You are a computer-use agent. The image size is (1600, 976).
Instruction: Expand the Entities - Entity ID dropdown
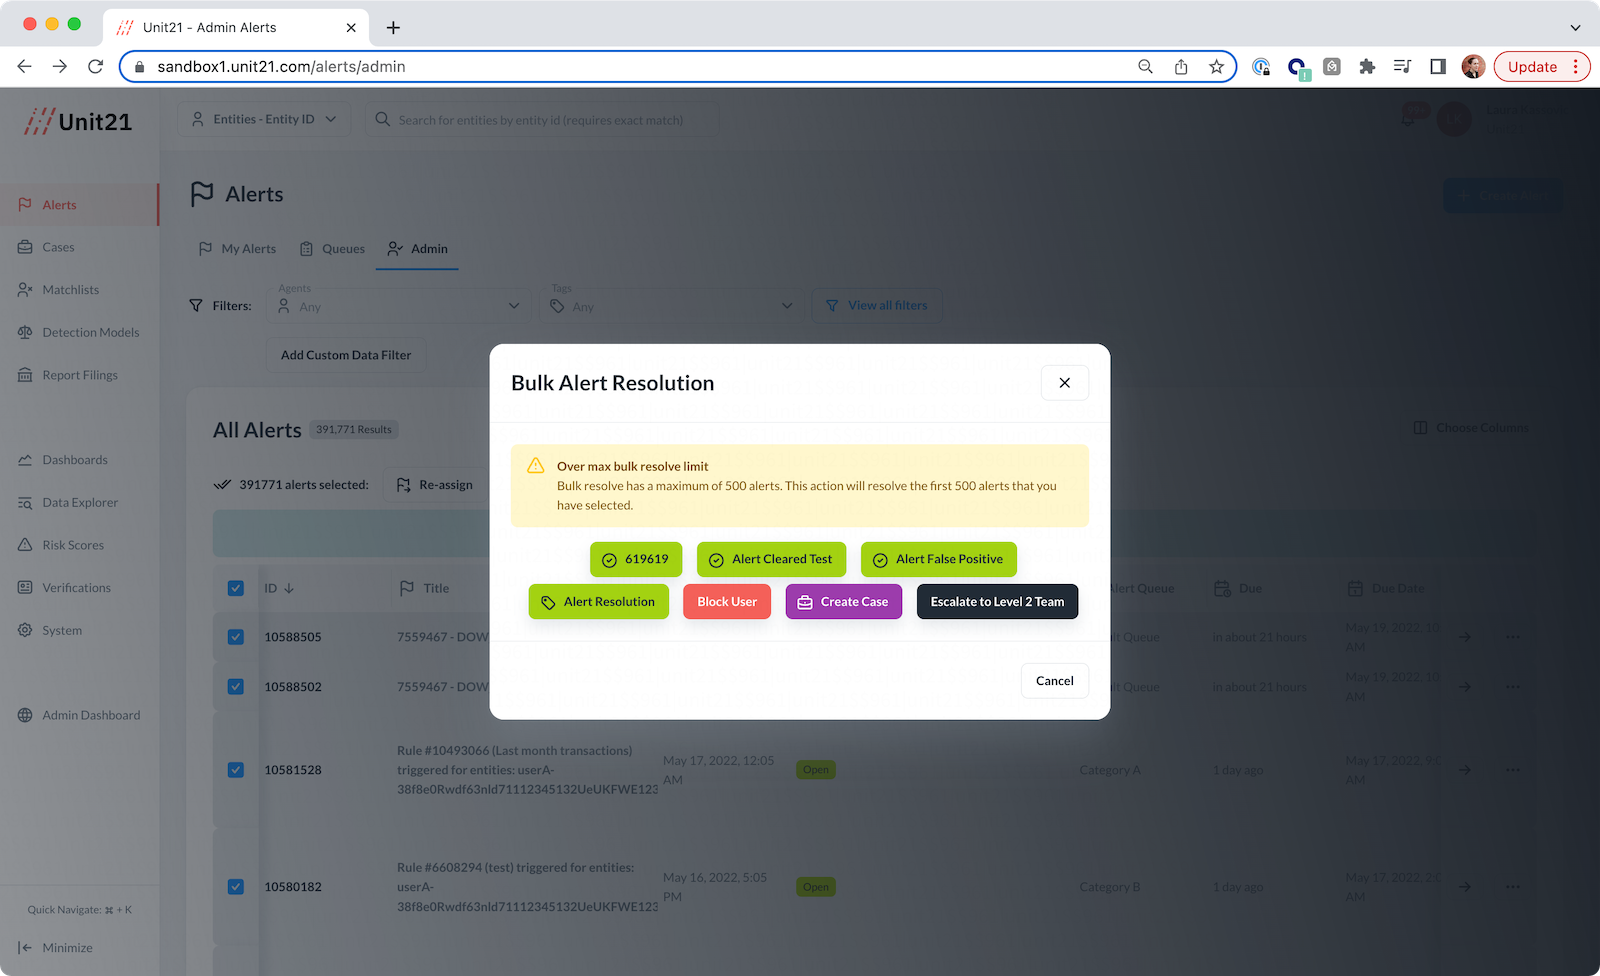(x=264, y=119)
